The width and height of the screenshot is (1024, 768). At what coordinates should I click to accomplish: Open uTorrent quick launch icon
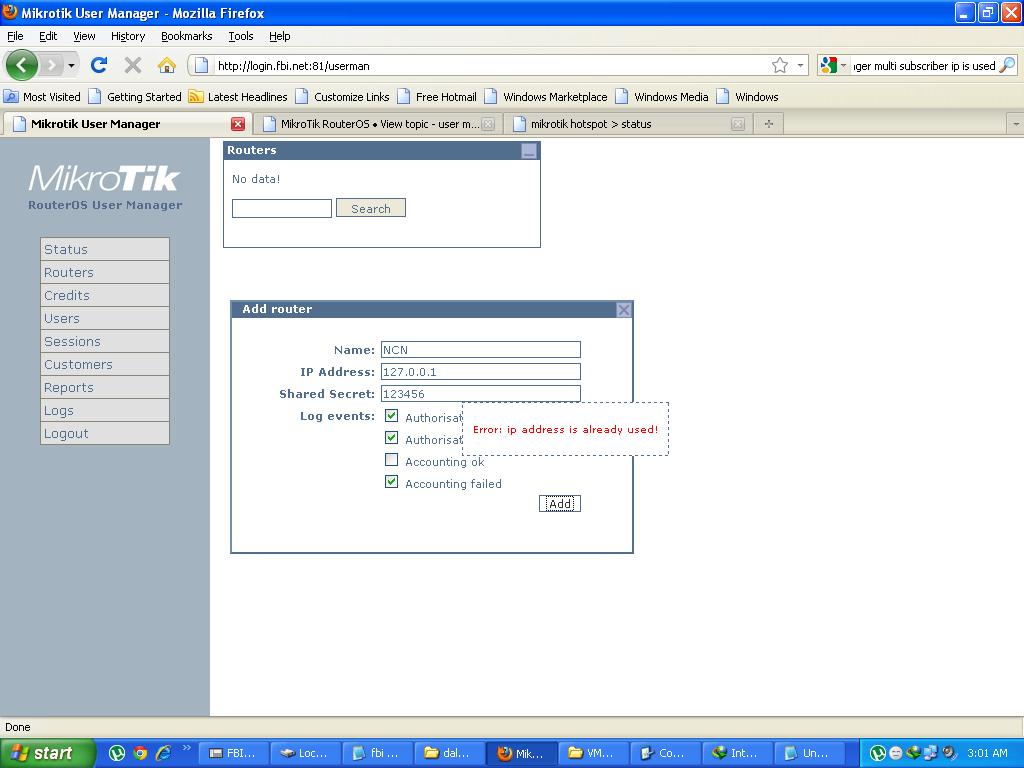[x=117, y=753]
